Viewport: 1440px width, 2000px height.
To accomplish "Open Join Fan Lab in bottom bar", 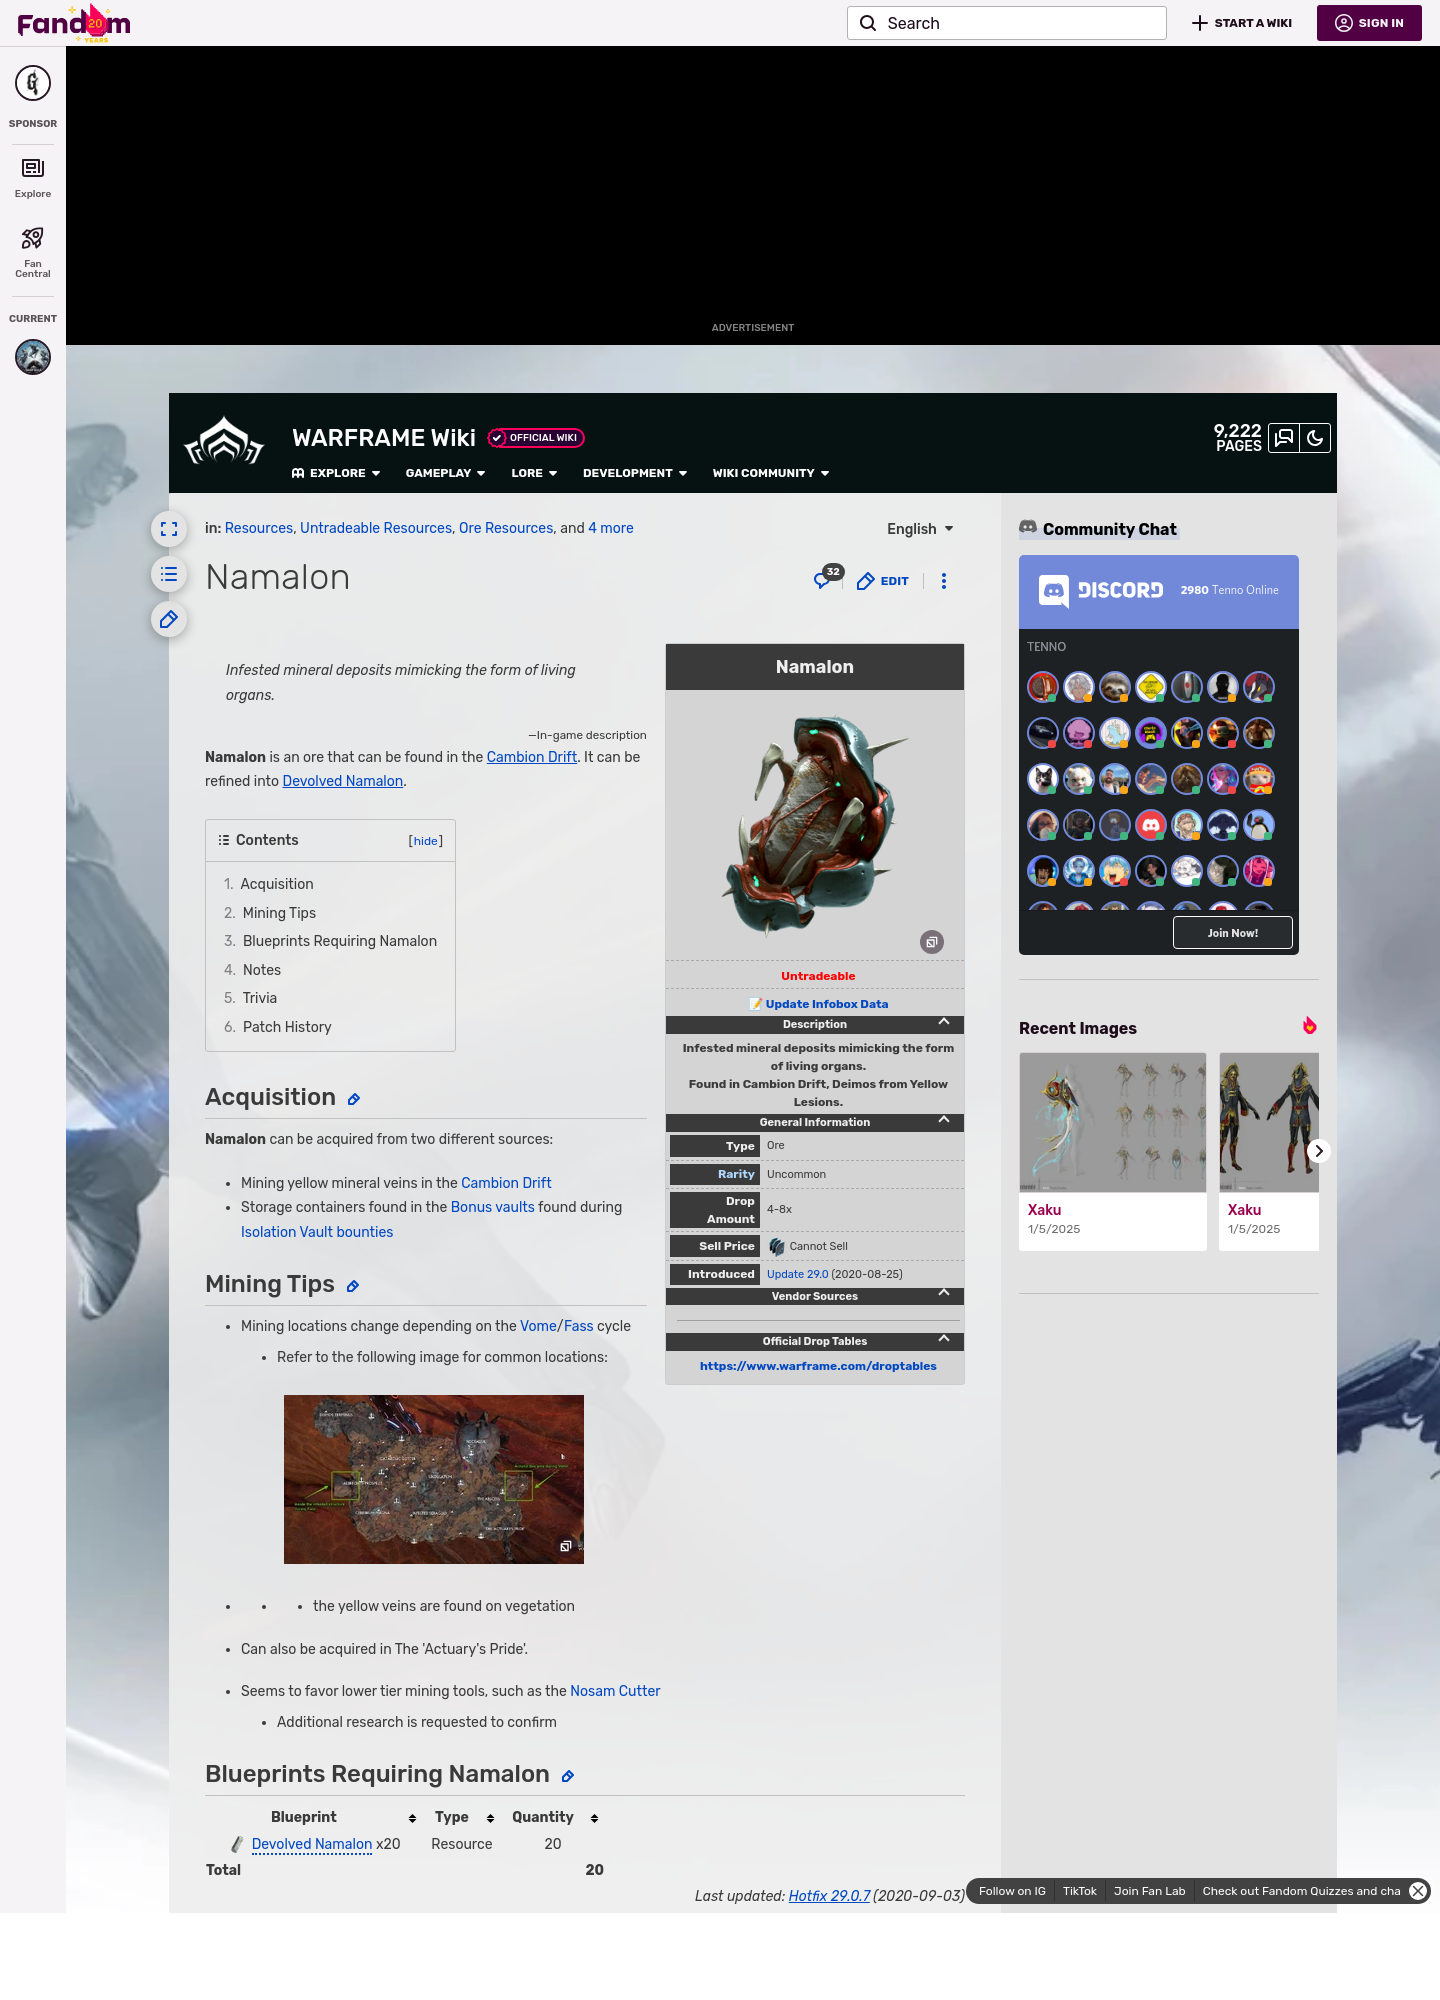I will pyautogui.click(x=1150, y=1891).
